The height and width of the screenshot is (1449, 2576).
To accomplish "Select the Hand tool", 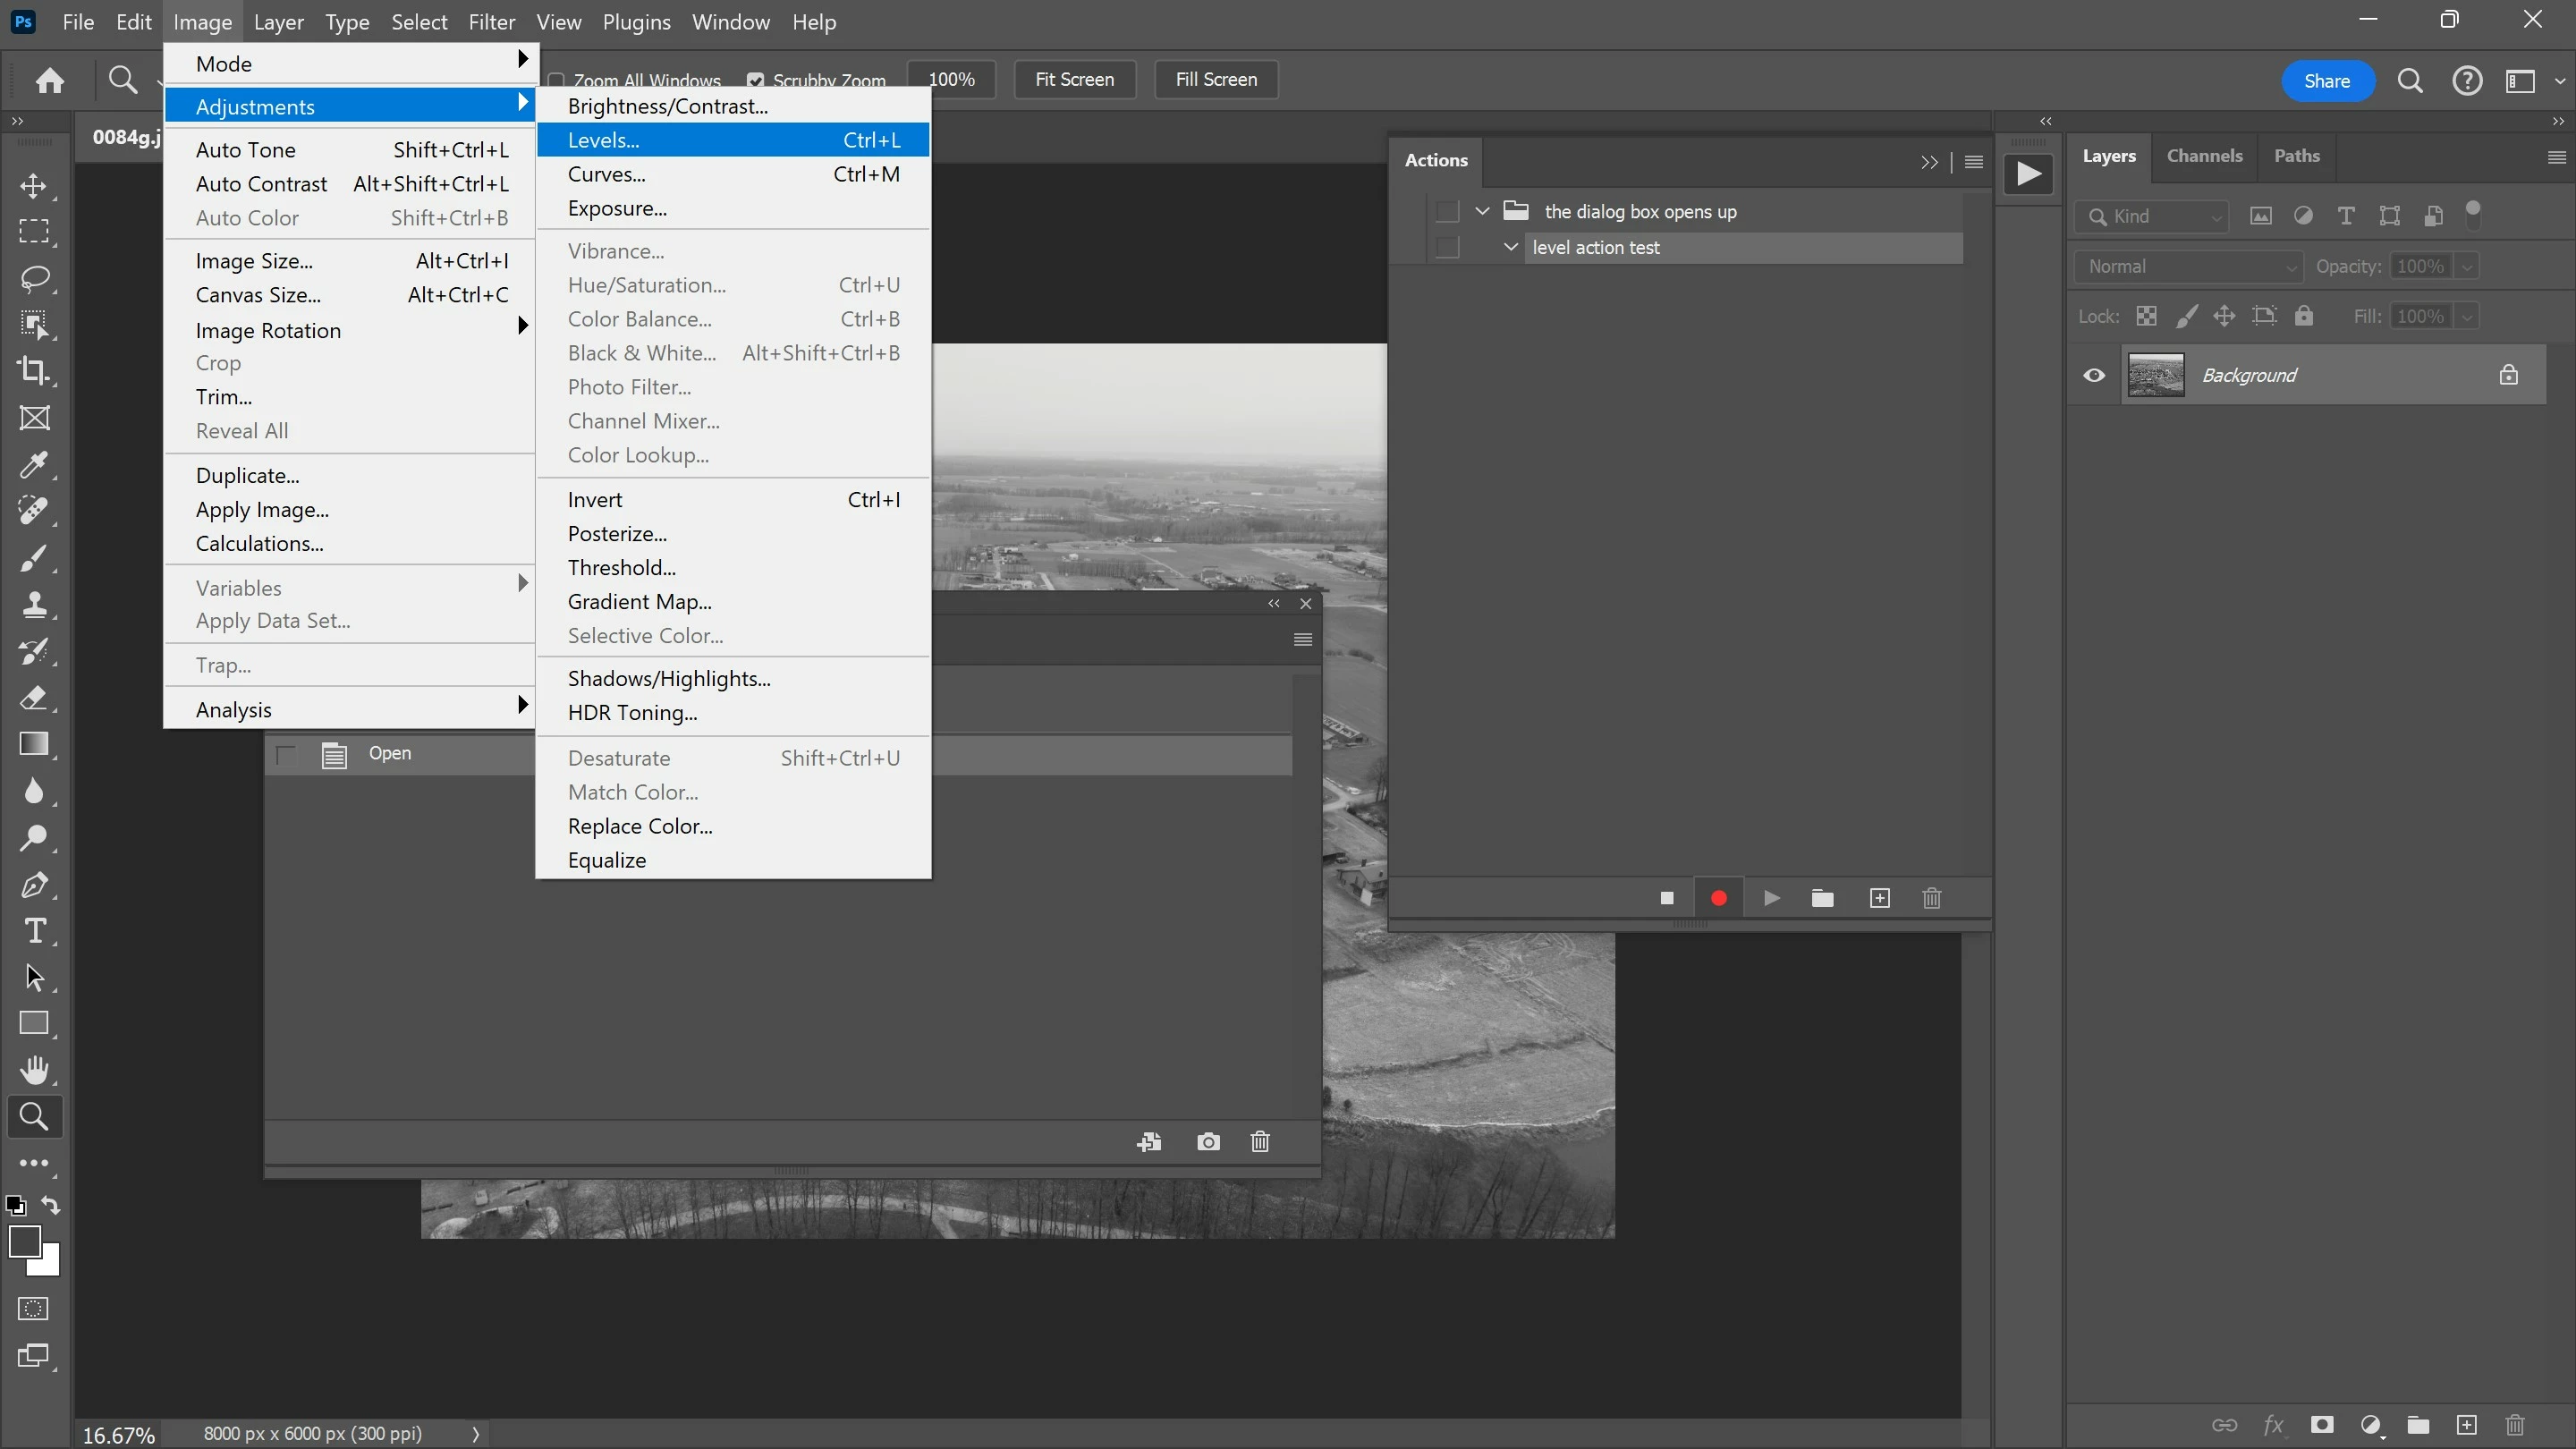I will point(34,1070).
